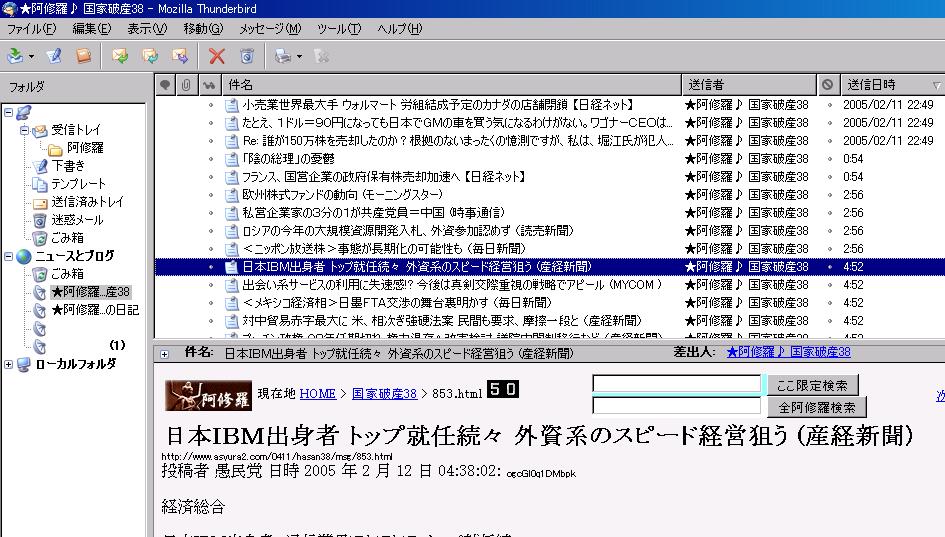Click the 全阿修羅検索 button
This screenshot has height=537, width=945.
coord(817,407)
